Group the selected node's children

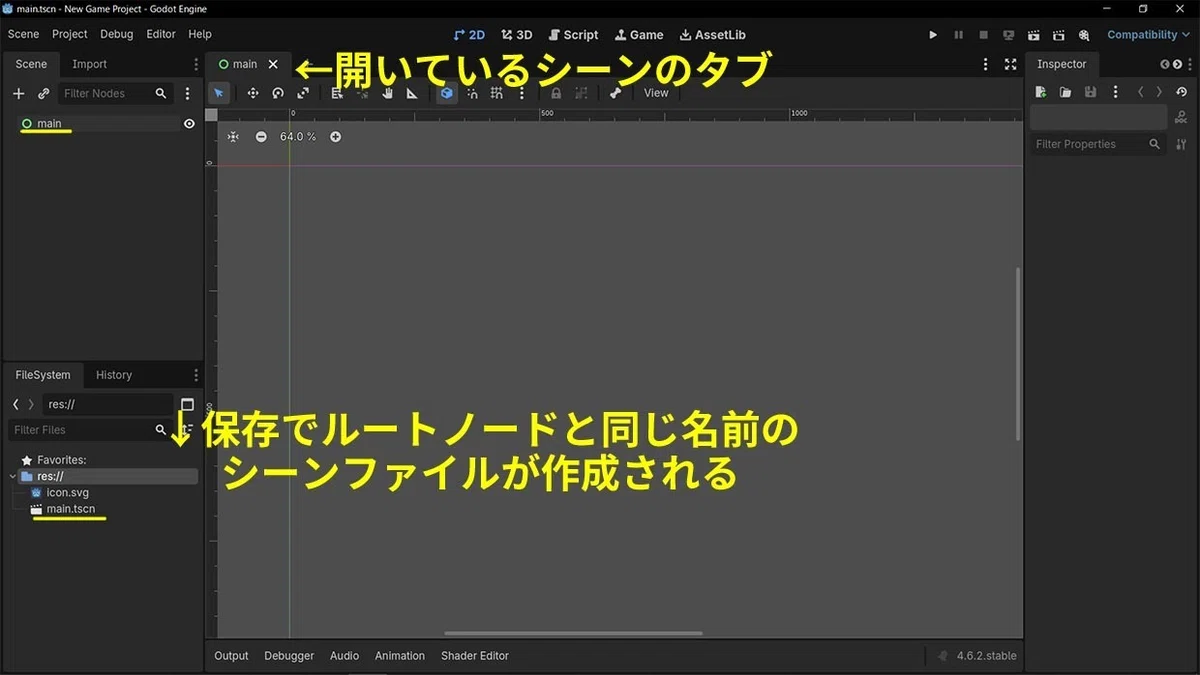point(581,93)
